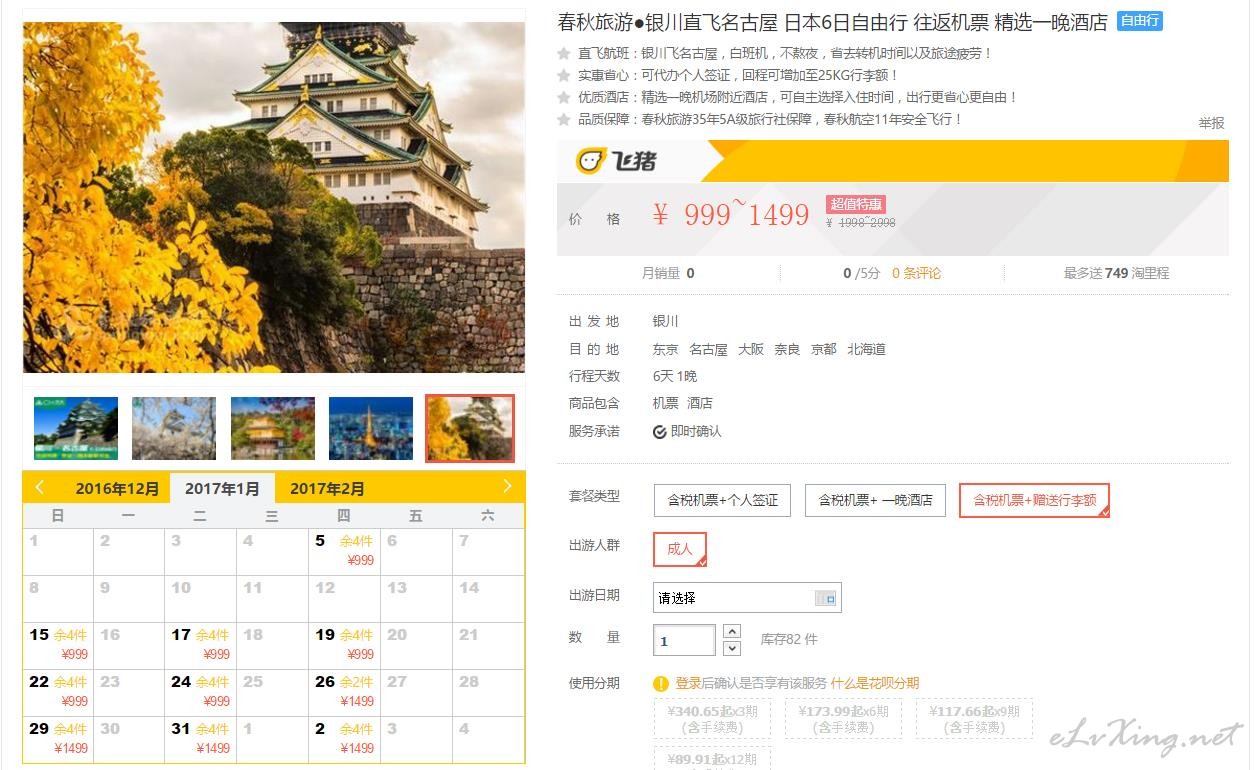The width and height of the screenshot is (1254, 770).
Task: Open the date picker calendar icon
Action: (825, 598)
